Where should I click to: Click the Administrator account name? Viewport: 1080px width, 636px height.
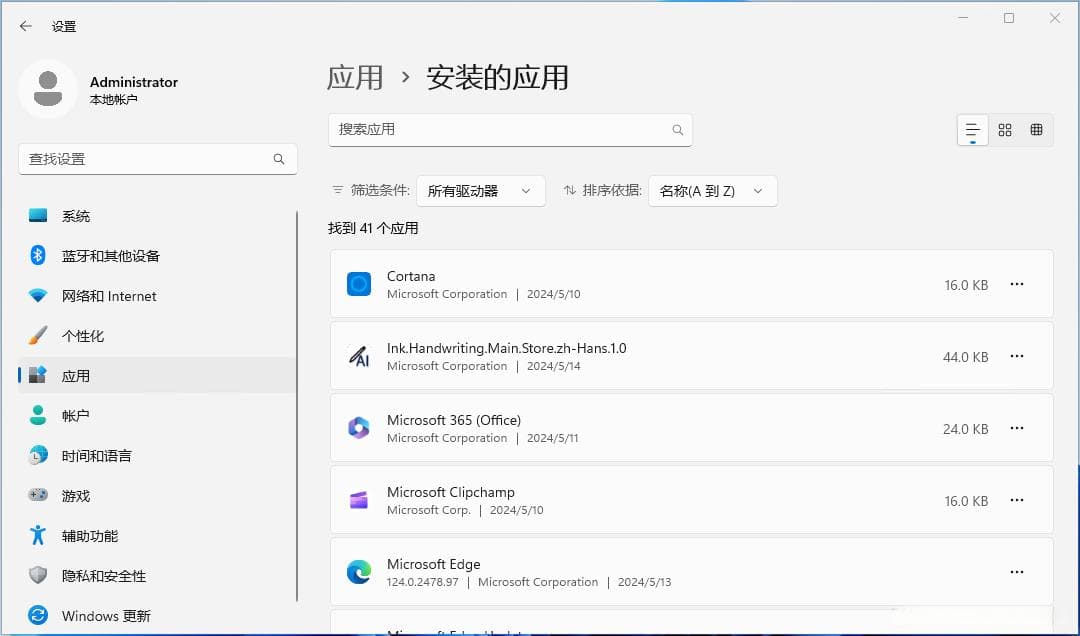(x=134, y=82)
